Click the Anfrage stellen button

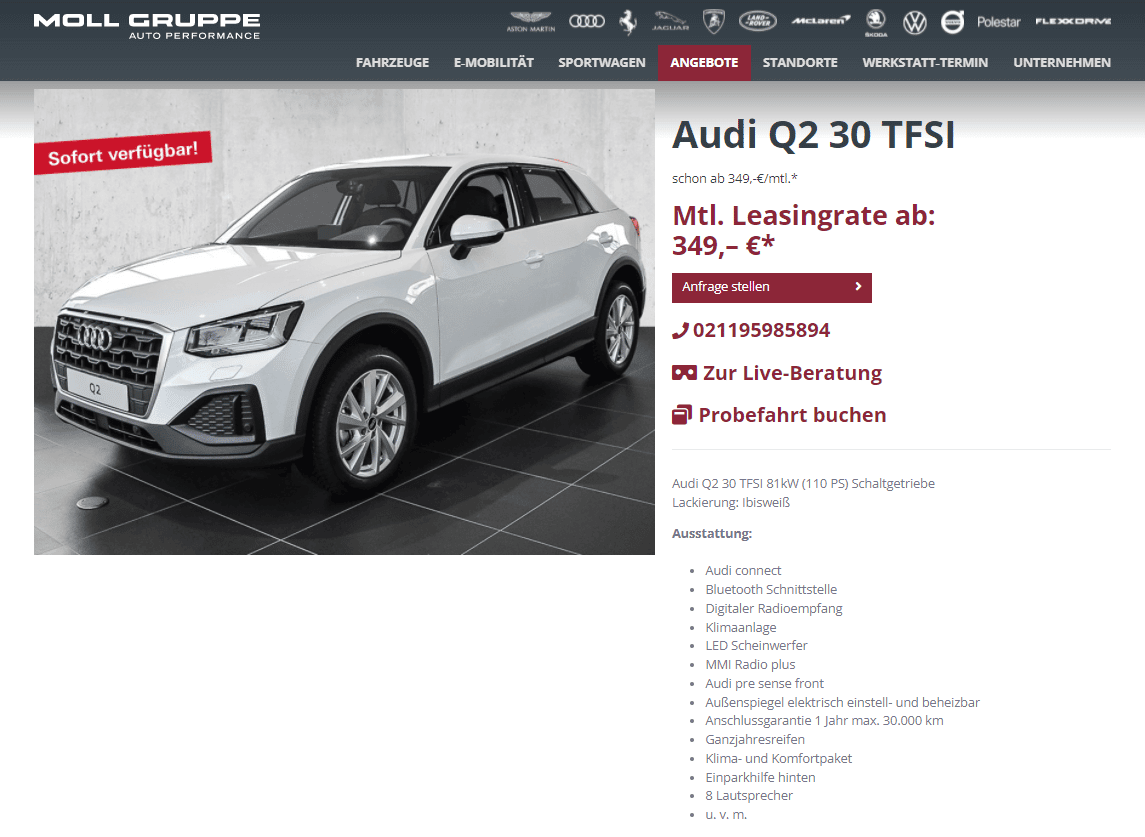[772, 287]
